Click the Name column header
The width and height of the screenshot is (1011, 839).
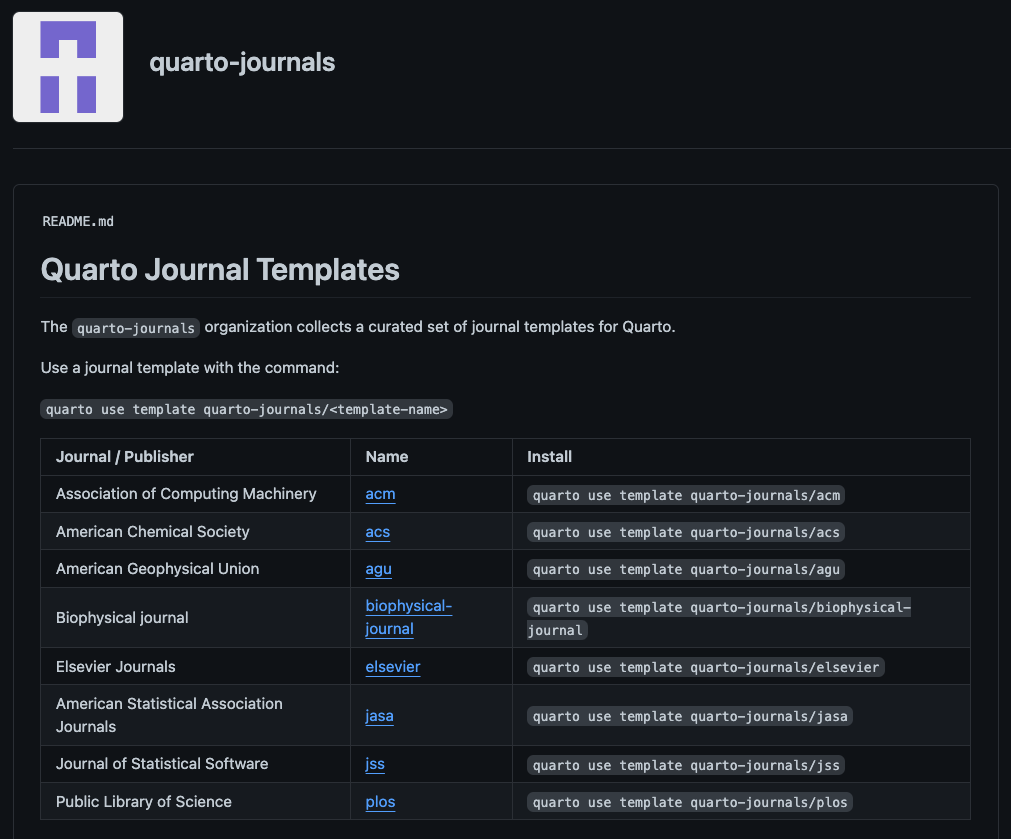(387, 457)
